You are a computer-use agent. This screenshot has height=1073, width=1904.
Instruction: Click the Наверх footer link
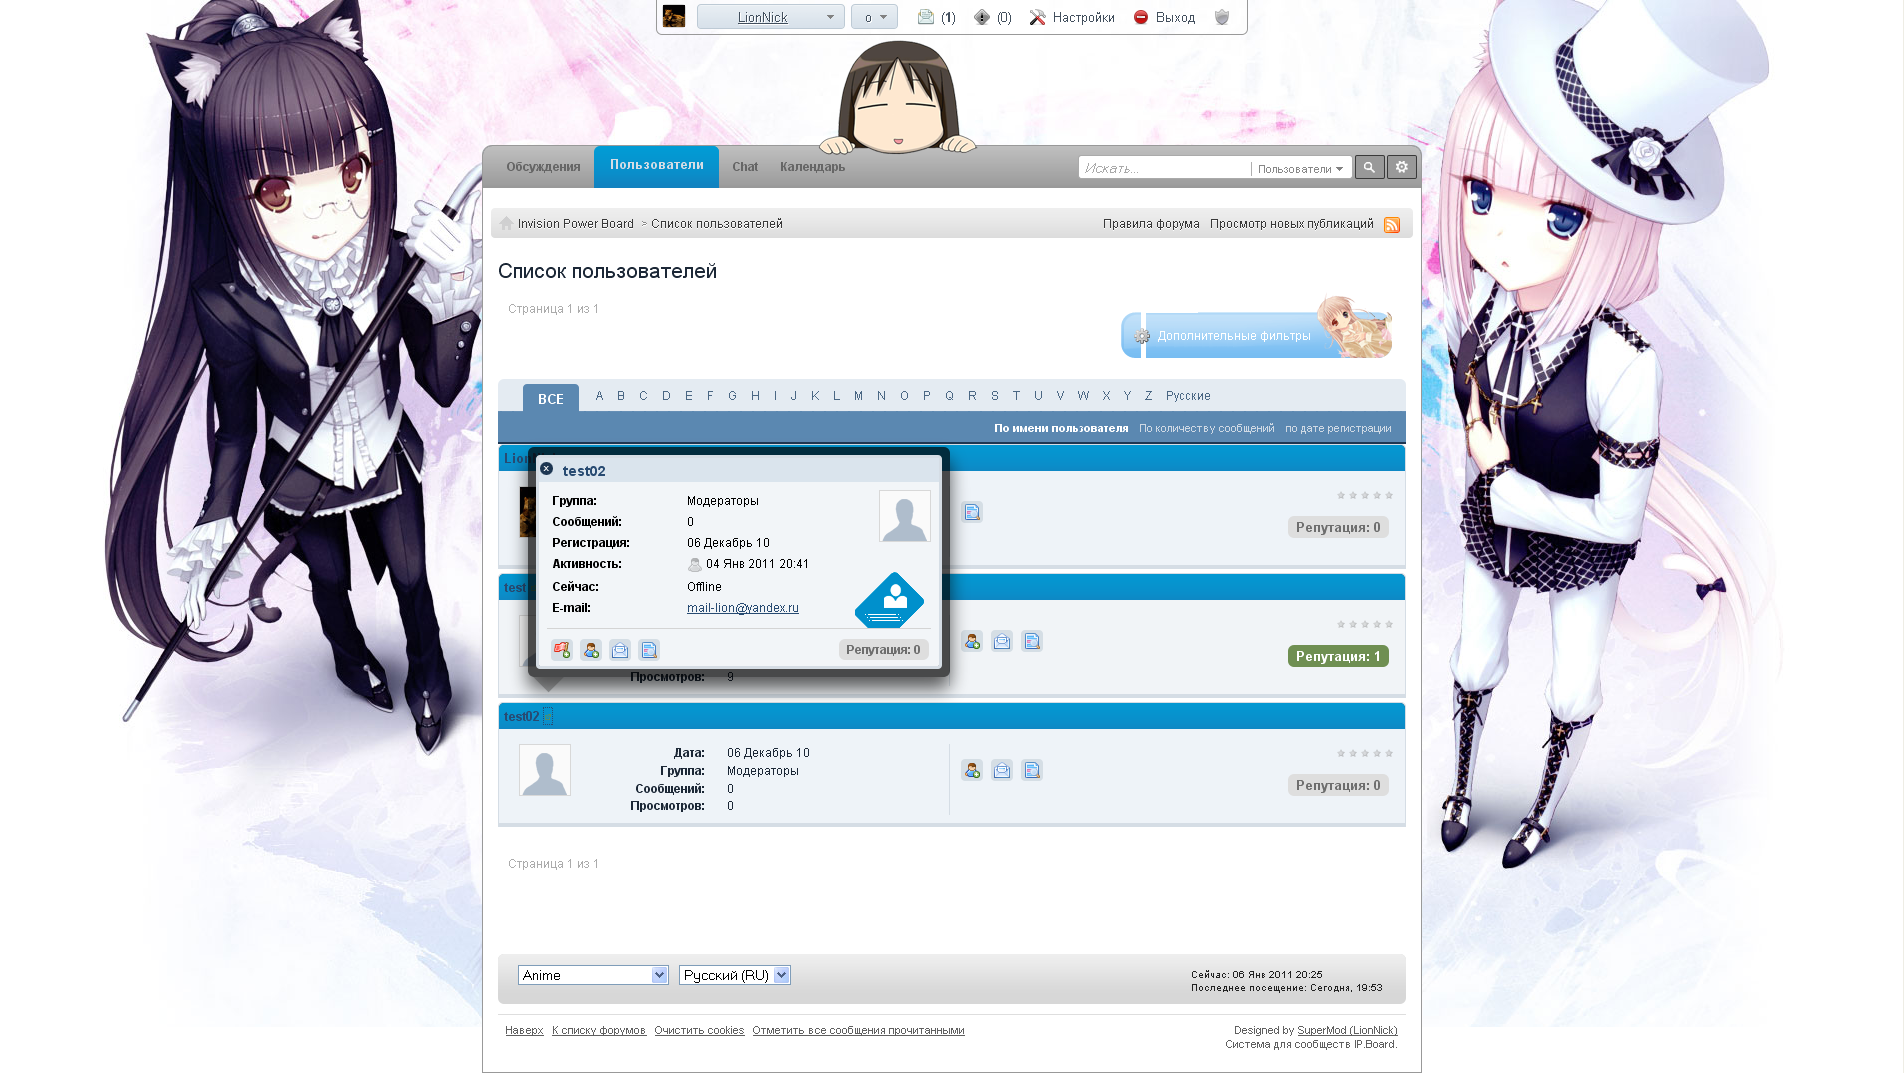pos(524,1030)
